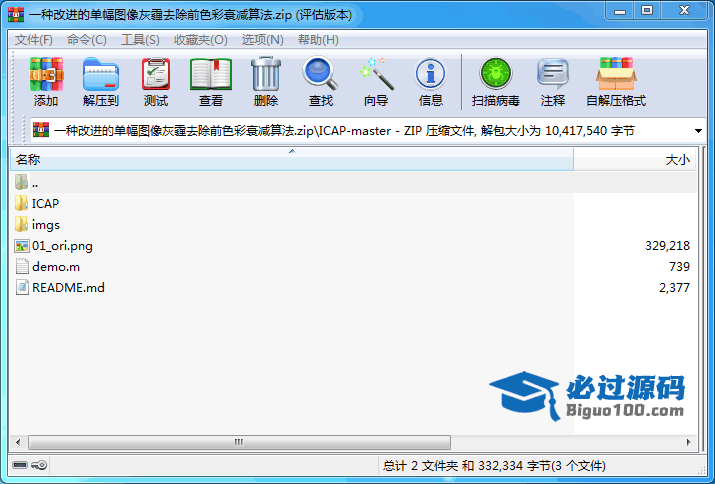This screenshot has height=484, width=715.
Task: Start Virus Scan (扫描病毒) icon
Action: [x=496, y=74]
